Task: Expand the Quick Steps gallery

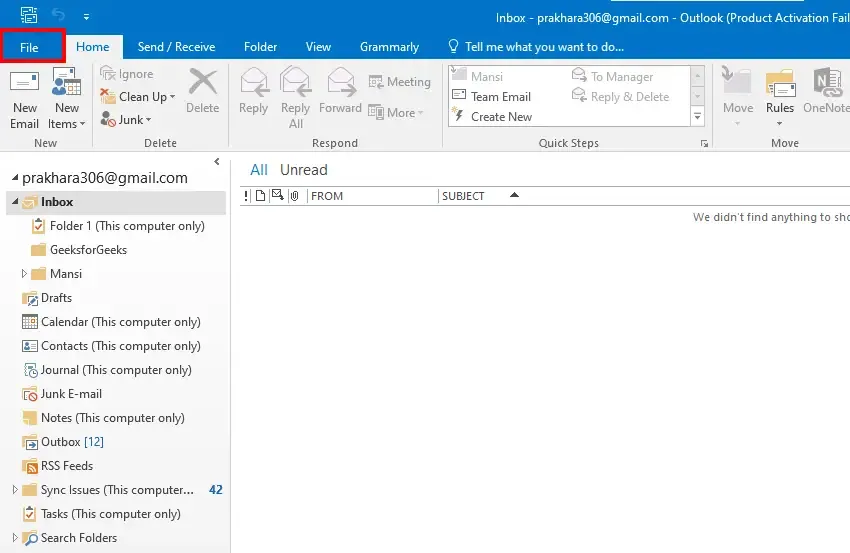Action: coord(698,117)
